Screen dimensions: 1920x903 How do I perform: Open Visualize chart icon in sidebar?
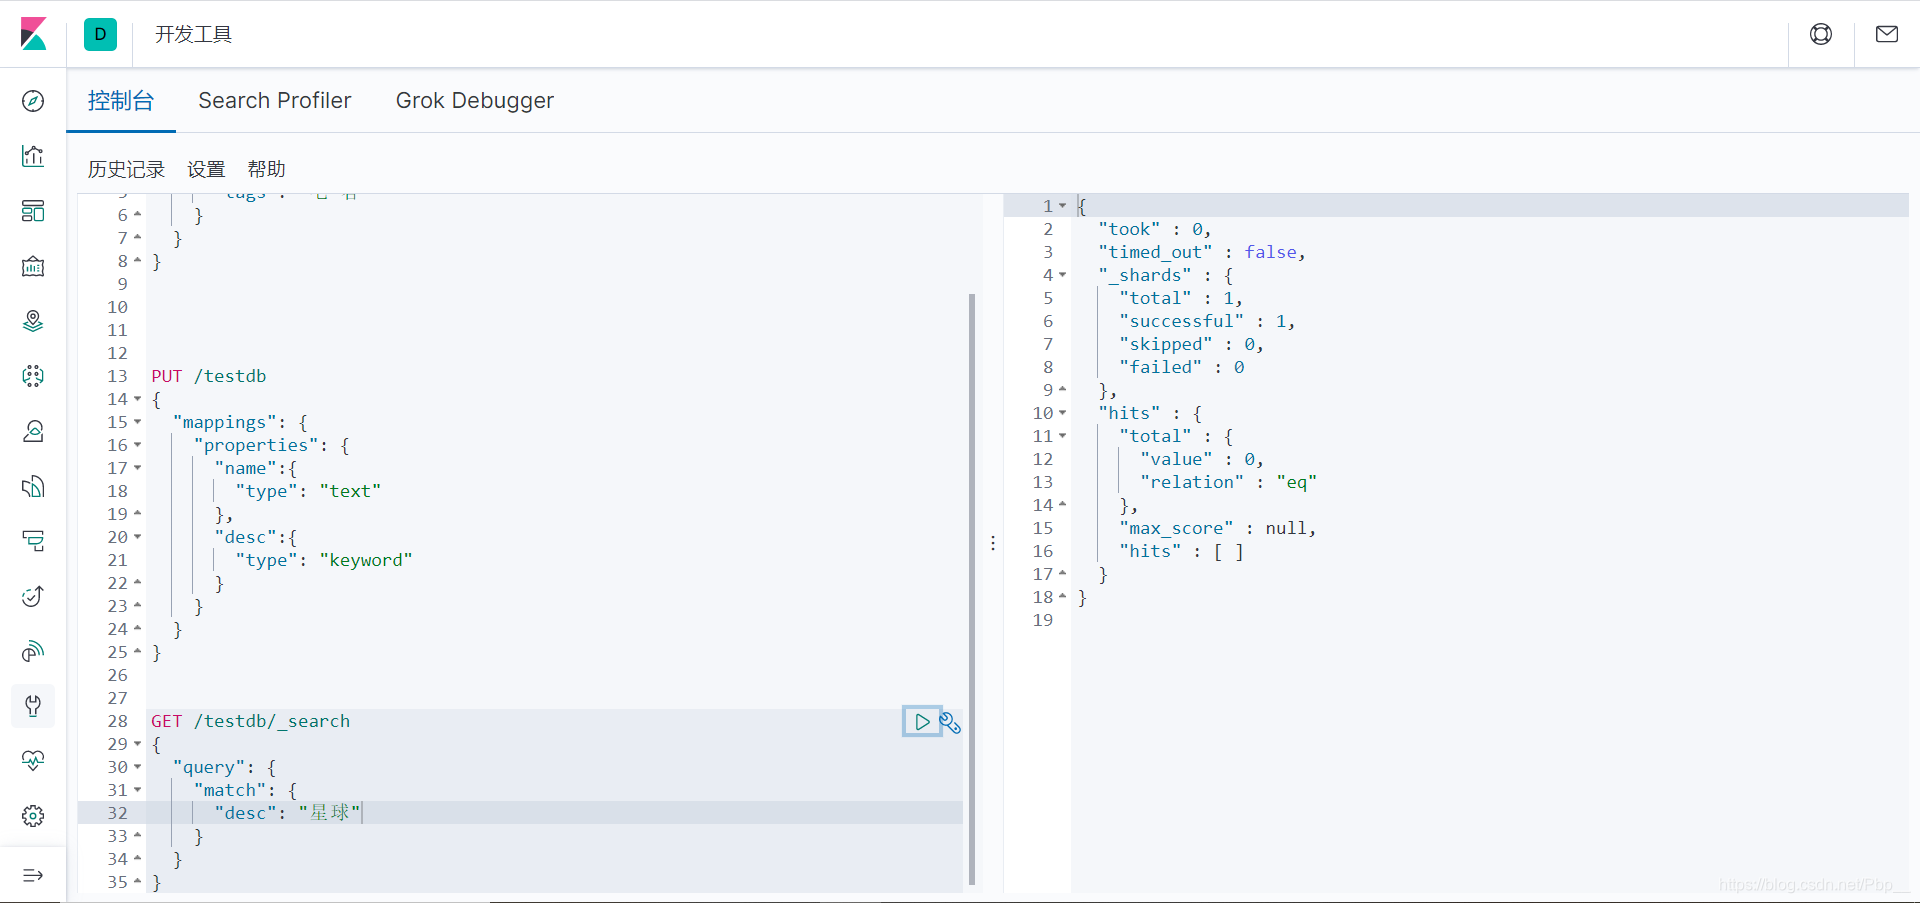(33, 156)
